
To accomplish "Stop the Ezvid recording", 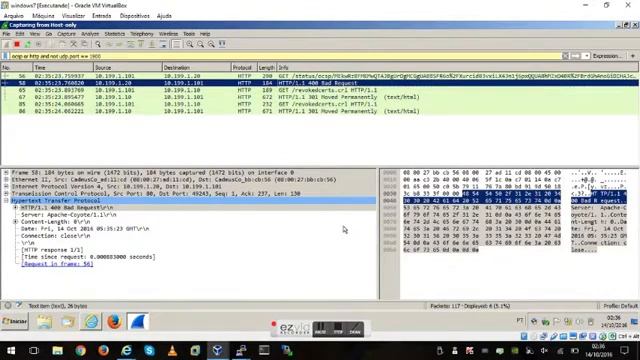I will point(338,329).
